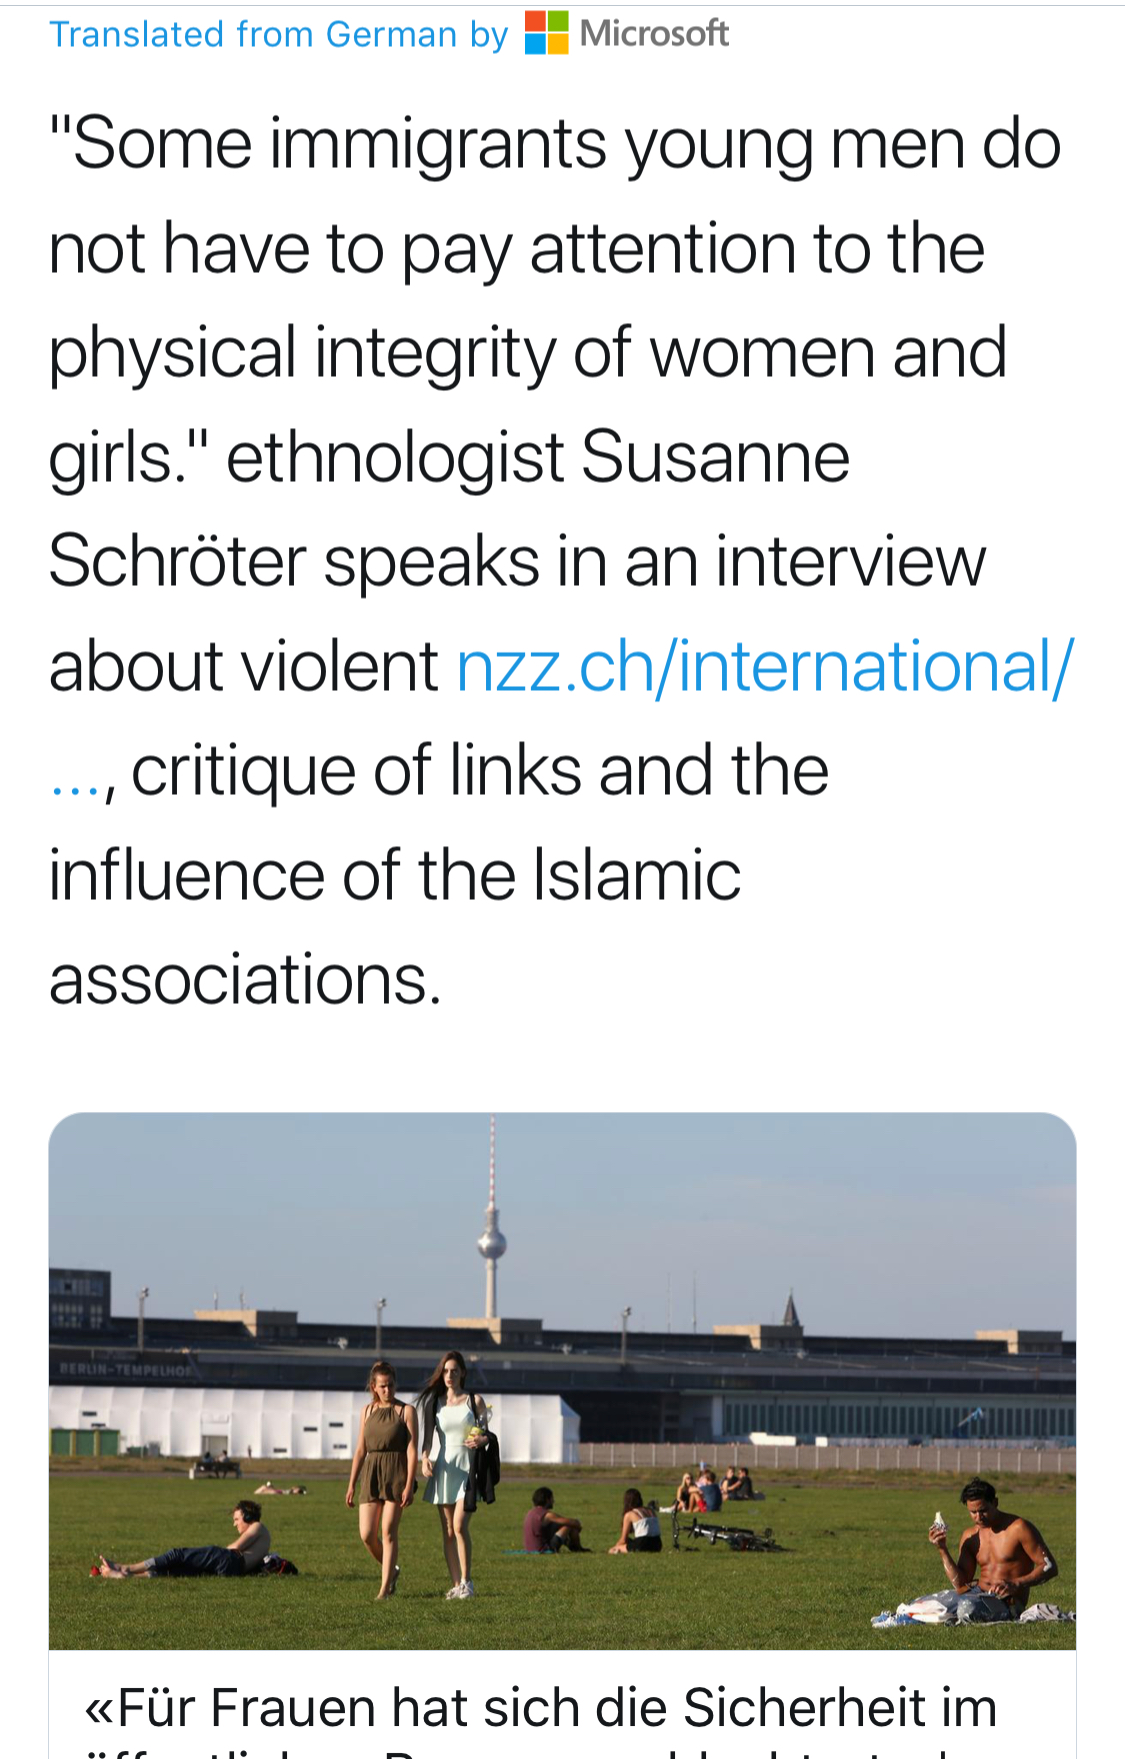The width and height of the screenshot is (1125, 1759).
Task: Click the partially visible second headline line
Action: point(541,1750)
